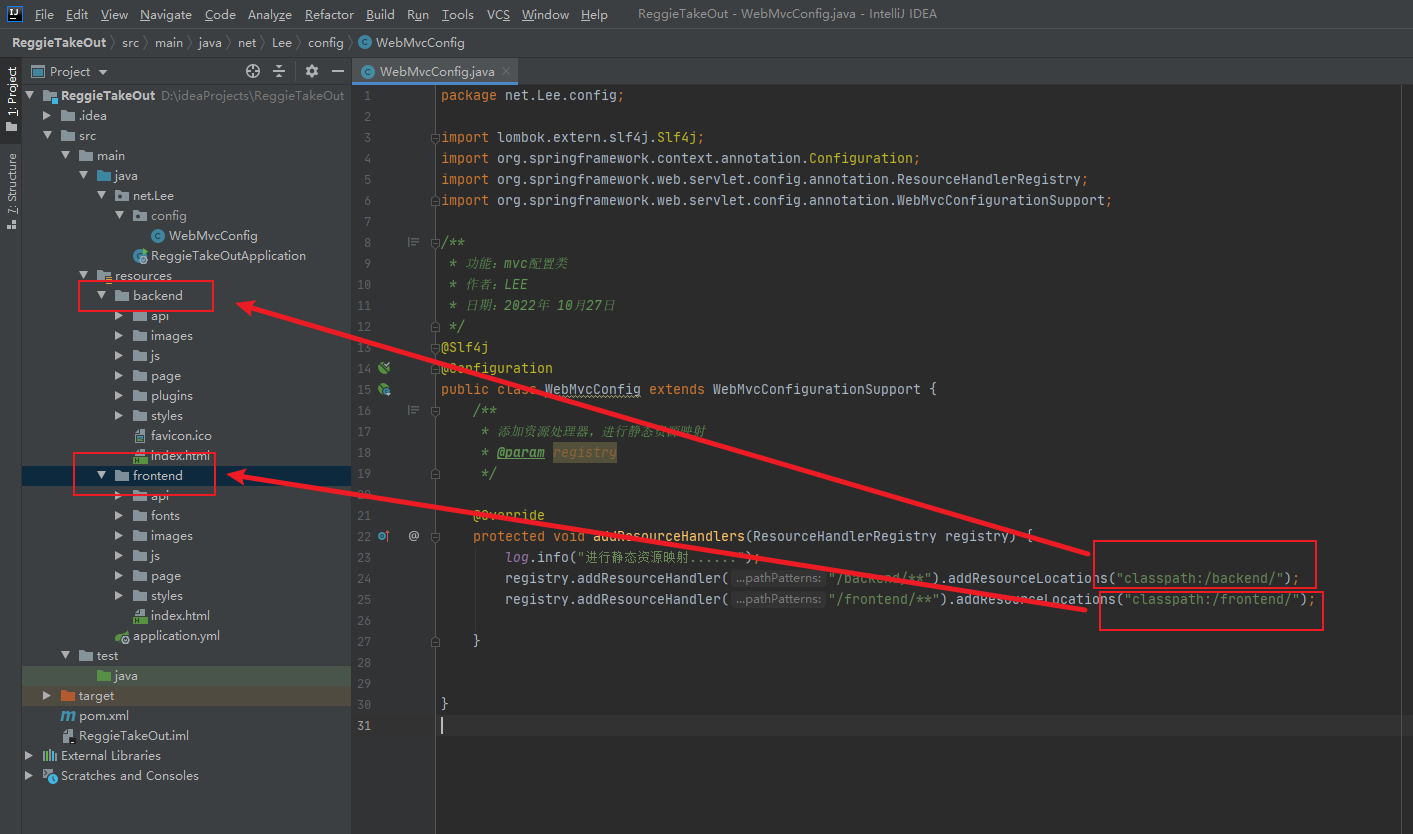
Task: Click the Spring bean gutter icon at line 14
Action: click(x=384, y=368)
